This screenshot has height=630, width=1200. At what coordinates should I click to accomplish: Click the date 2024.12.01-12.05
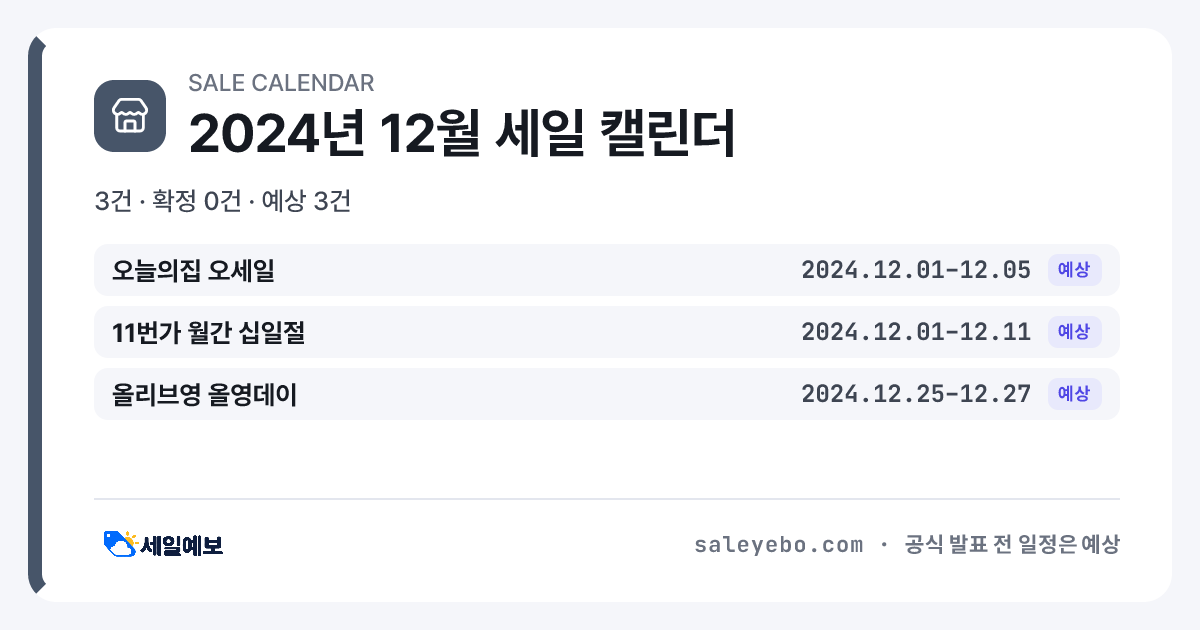coord(916,270)
